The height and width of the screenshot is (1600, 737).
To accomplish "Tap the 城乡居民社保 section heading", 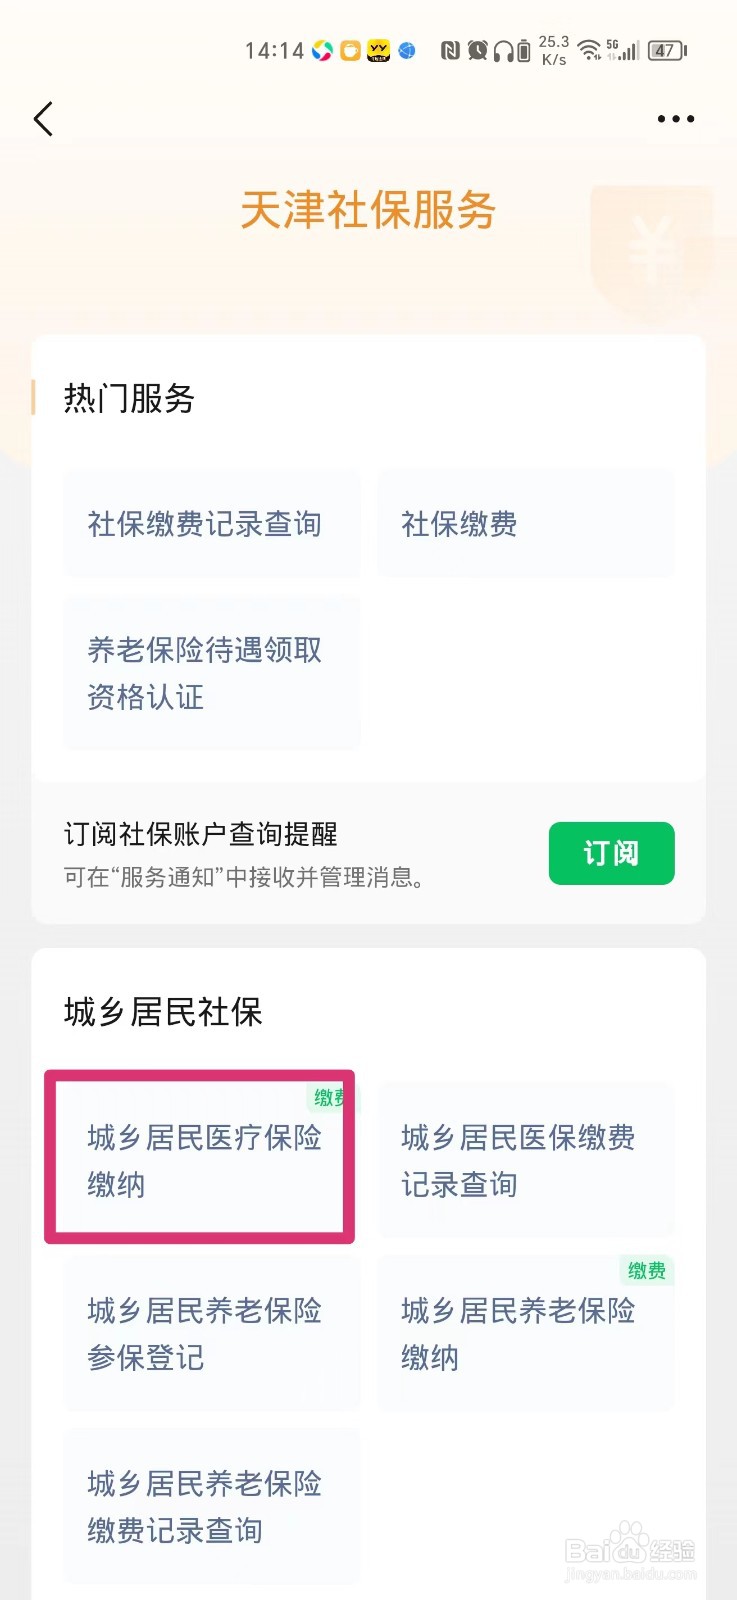I will [163, 1012].
